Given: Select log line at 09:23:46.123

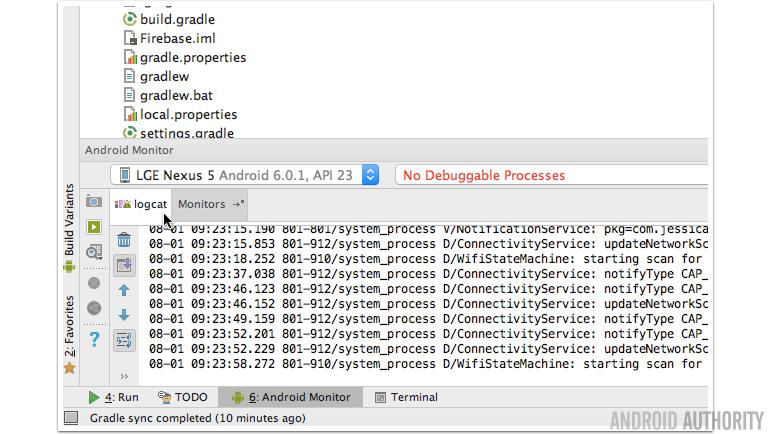Looking at the screenshot, I should (428, 289).
